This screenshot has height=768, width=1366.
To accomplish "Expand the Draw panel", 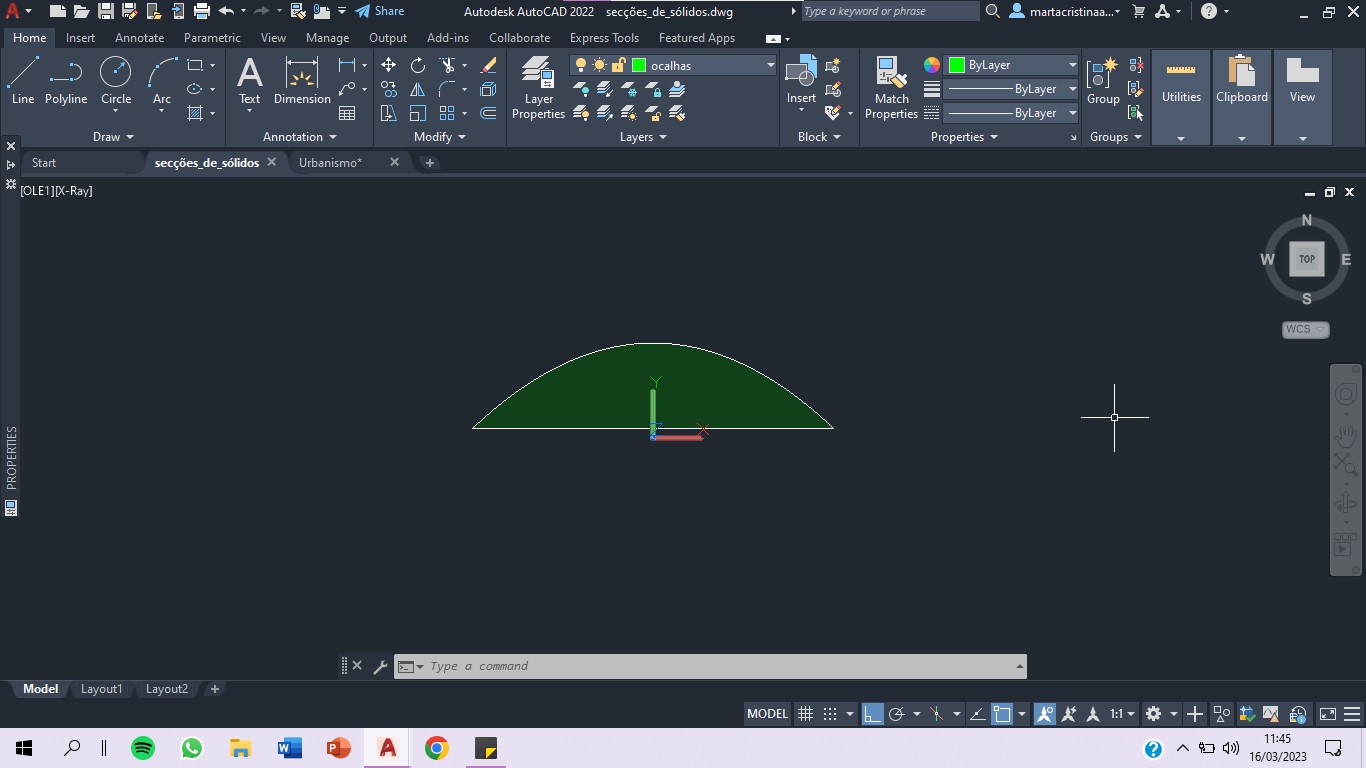I will pos(113,137).
